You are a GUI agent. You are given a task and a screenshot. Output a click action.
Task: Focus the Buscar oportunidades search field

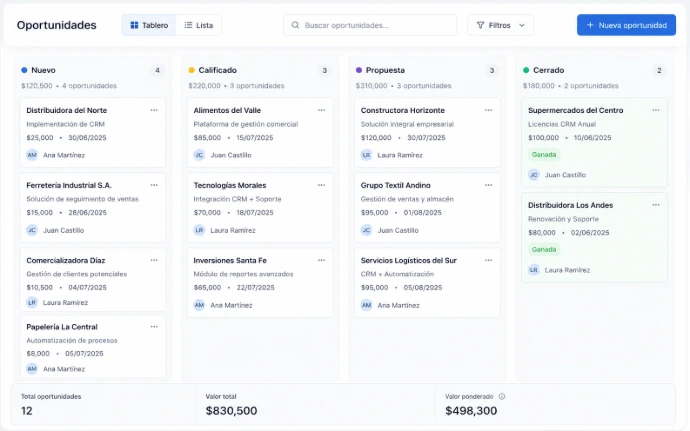[x=370, y=25]
